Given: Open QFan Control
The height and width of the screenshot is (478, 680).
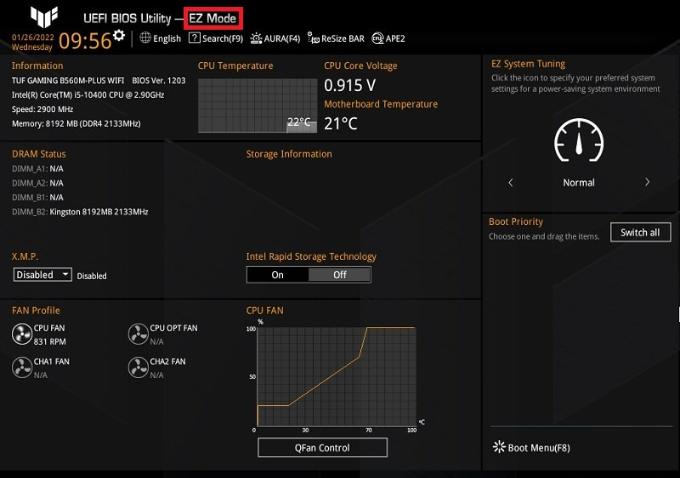Looking at the screenshot, I should click(x=322, y=448).
